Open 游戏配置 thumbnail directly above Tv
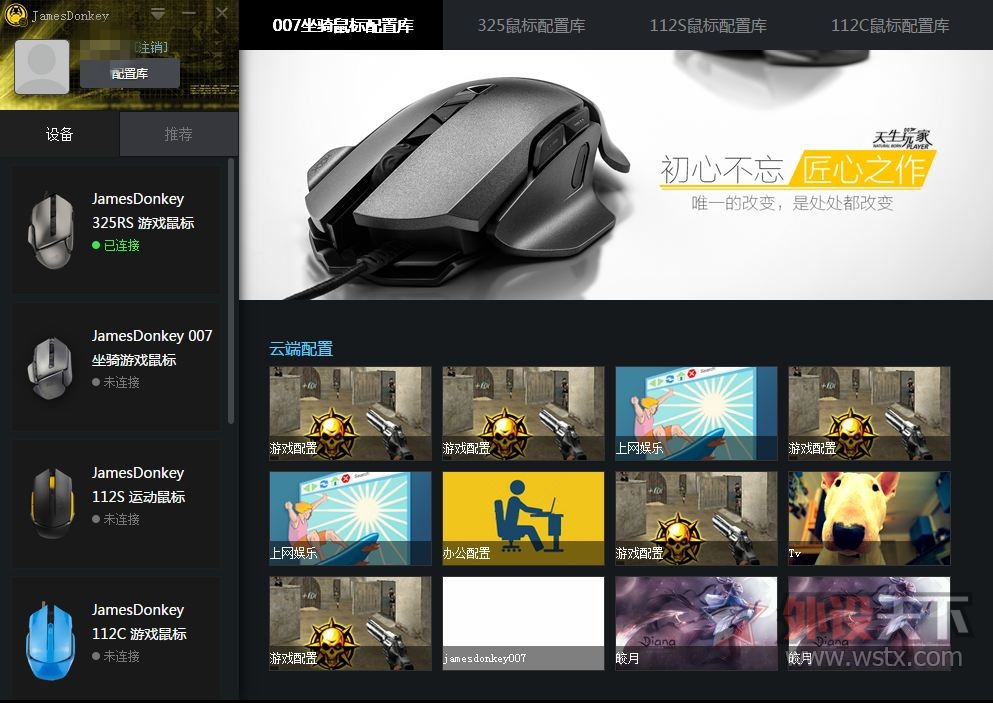 pyautogui.click(x=869, y=414)
